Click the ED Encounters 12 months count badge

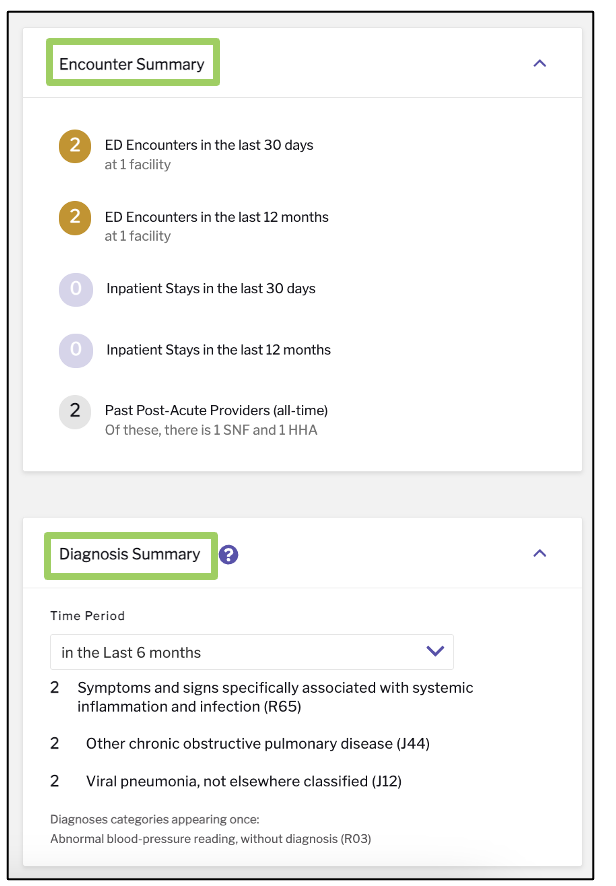point(75,218)
